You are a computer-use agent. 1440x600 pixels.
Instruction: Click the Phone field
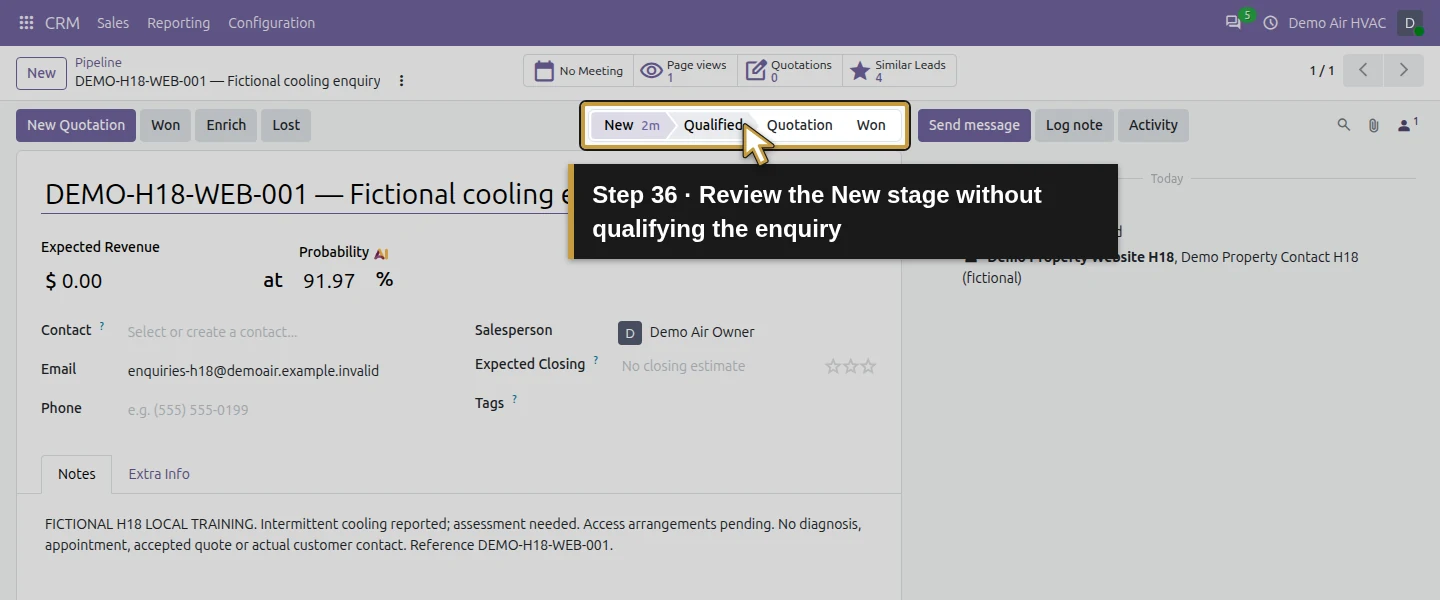(284, 410)
